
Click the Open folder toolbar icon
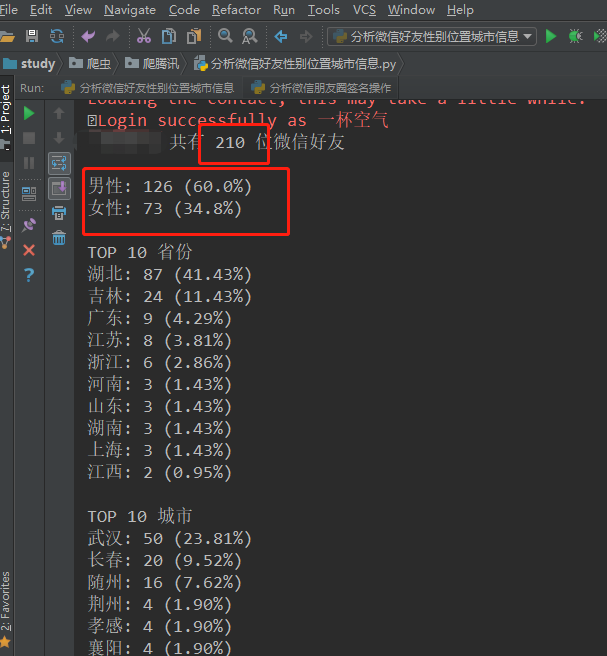(x=7, y=37)
